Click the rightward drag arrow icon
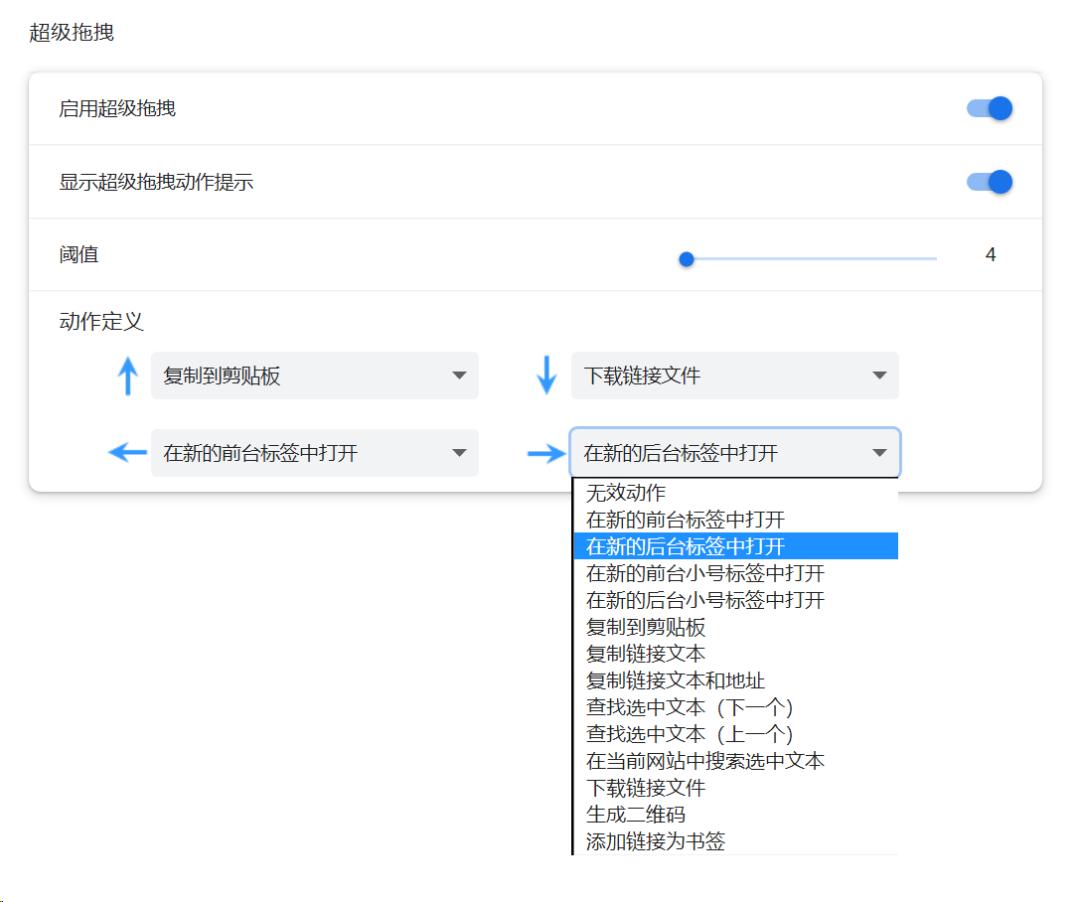This screenshot has height=902, width=1080. pyautogui.click(x=546, y=452)
